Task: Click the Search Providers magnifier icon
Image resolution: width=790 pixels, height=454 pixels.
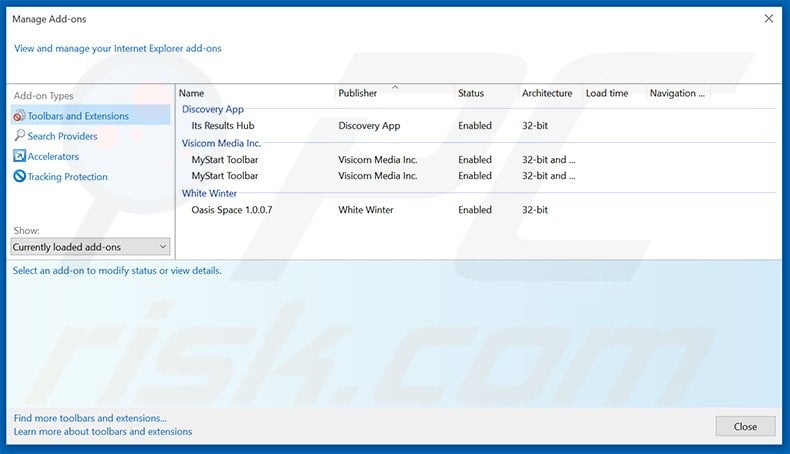Action: tap(19, 136)
